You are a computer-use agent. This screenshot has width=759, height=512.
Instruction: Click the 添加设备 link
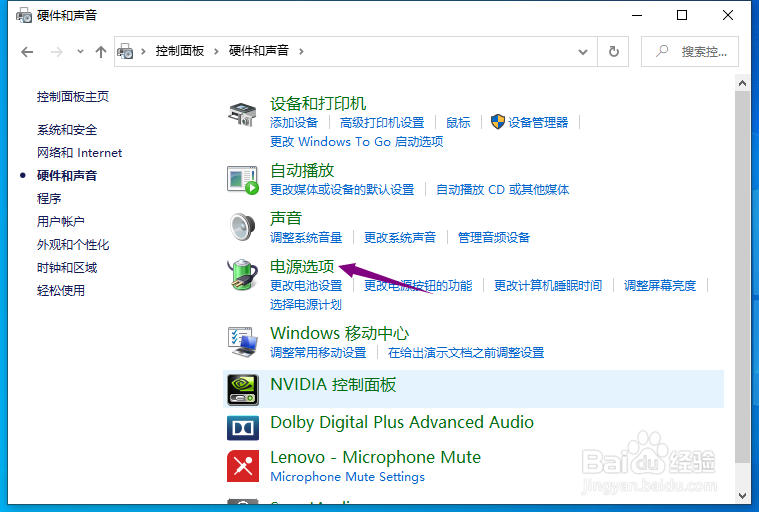point(294,123)
